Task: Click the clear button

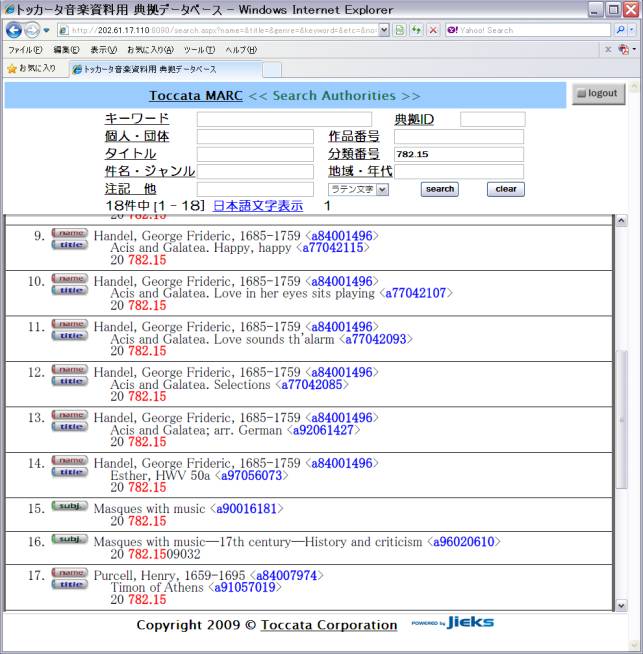Action: (x=506, y=189)
